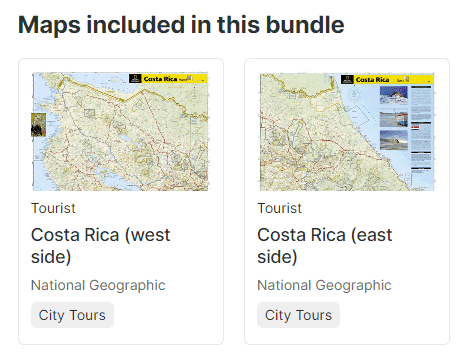464x362 pixels.
Task: Click the National Geographic logo on west map image
Action: pos(135,79)
